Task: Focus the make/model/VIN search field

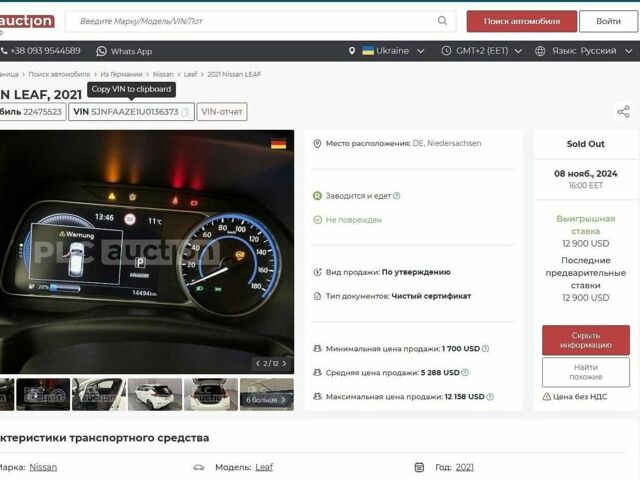Action: tap(260, 21)
